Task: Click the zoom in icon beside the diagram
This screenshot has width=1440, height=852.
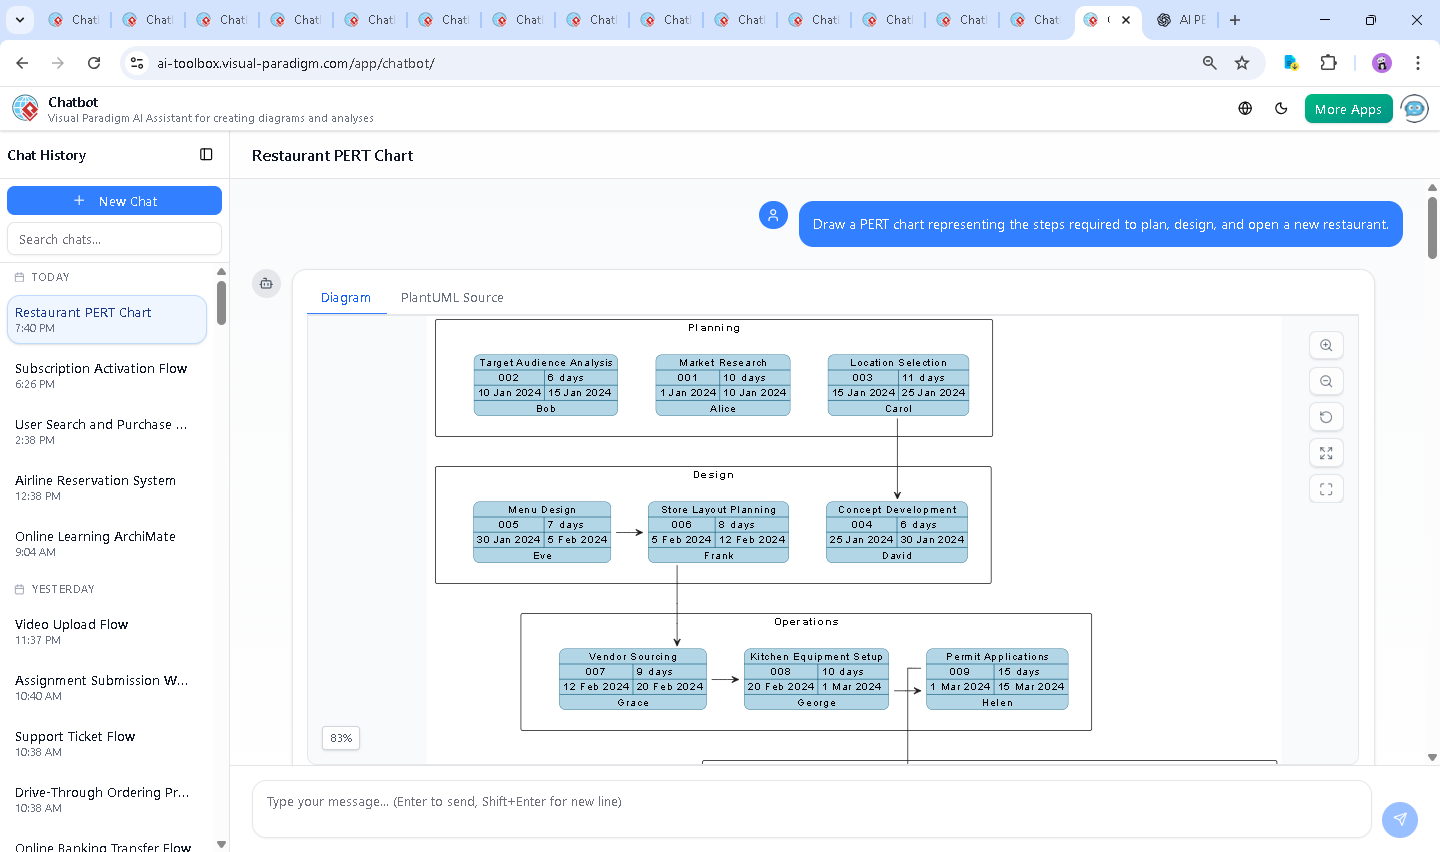Action: click(x=1326, y=345)
